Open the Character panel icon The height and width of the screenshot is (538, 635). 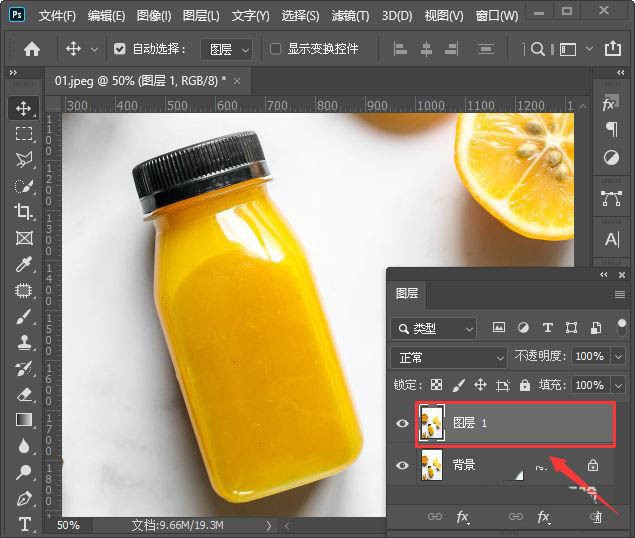point(612,239)
